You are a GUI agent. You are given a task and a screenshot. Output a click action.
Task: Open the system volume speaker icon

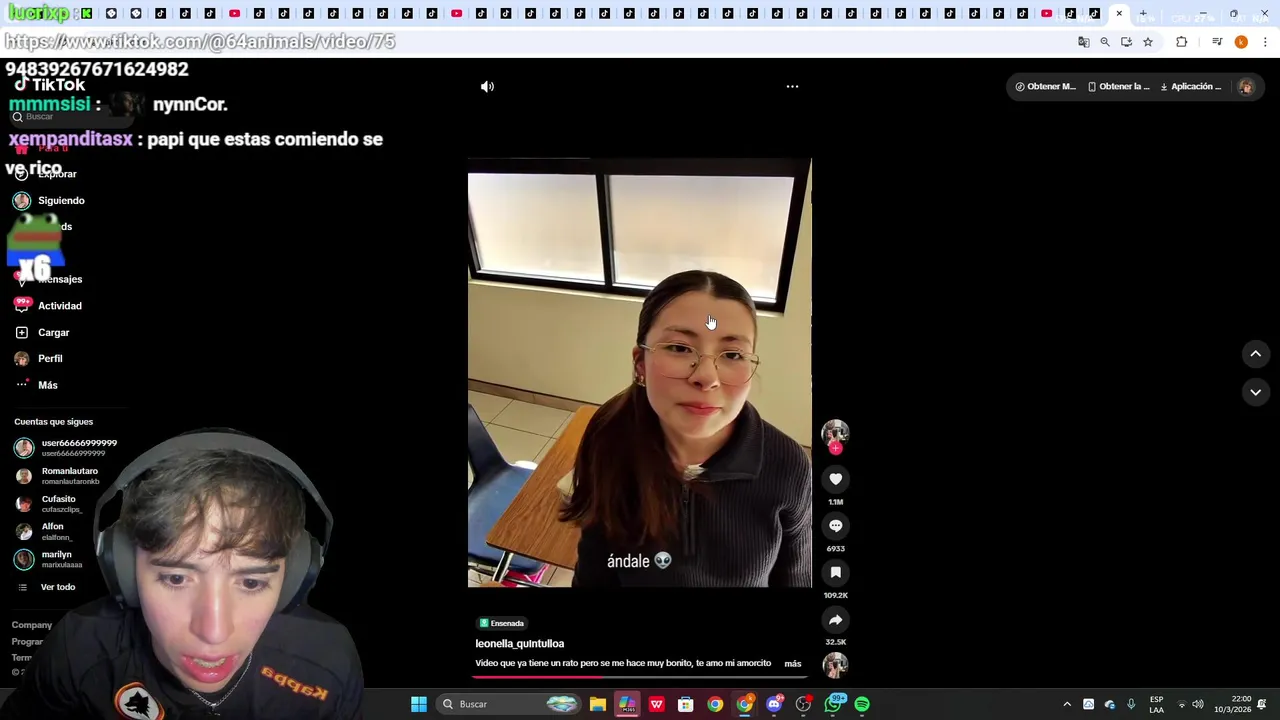point(1198,704)
